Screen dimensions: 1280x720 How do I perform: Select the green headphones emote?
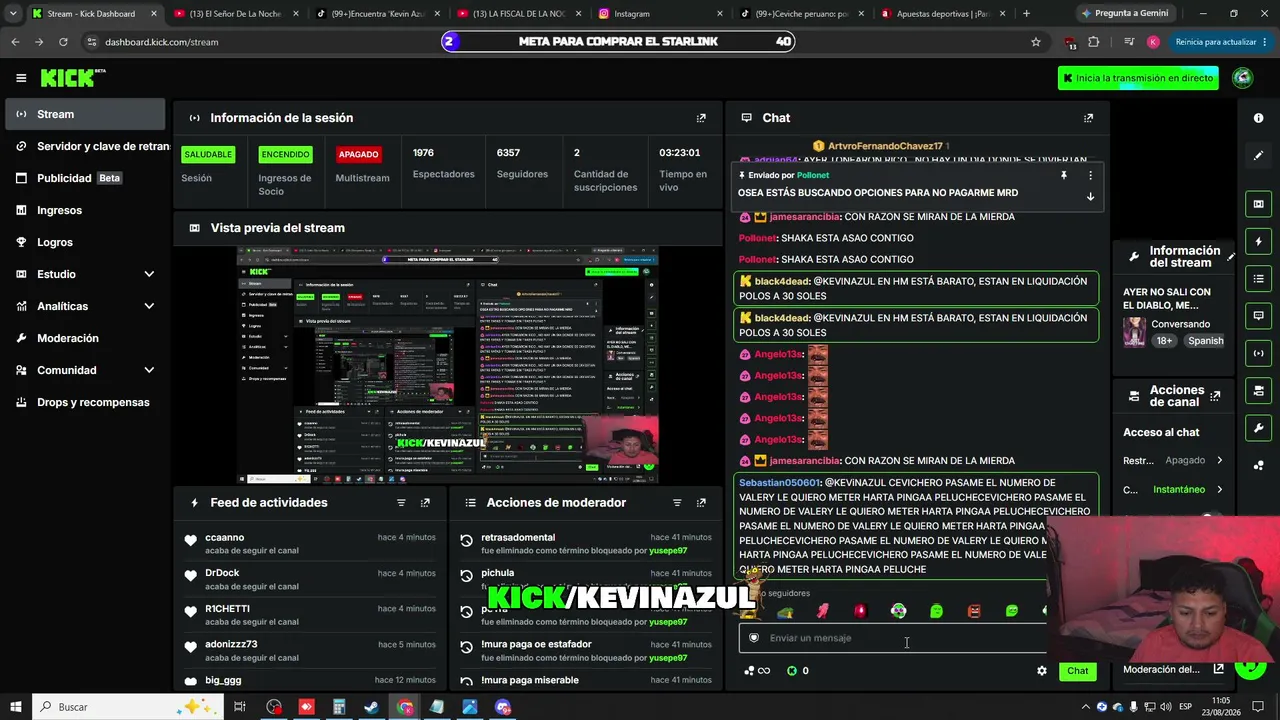tap(899, 611)
